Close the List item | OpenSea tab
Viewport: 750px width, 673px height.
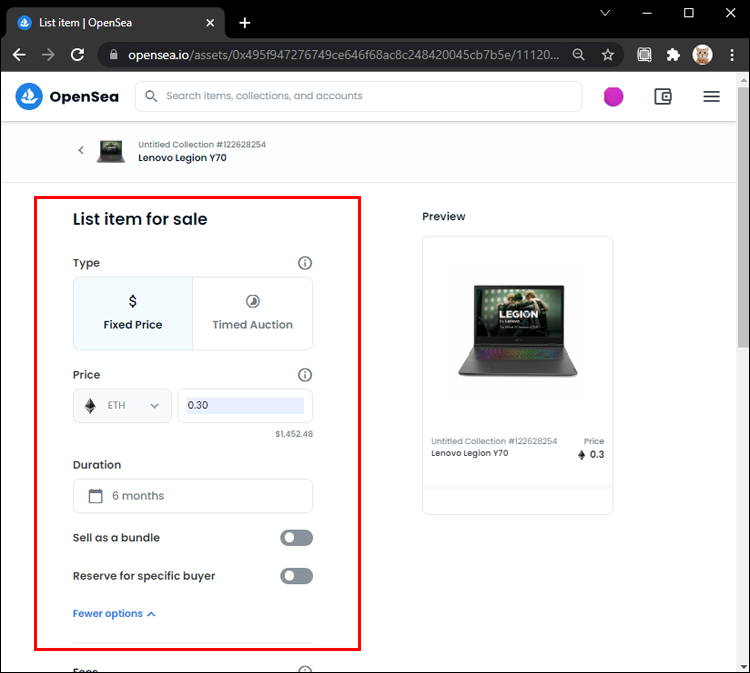pos(210,22)
